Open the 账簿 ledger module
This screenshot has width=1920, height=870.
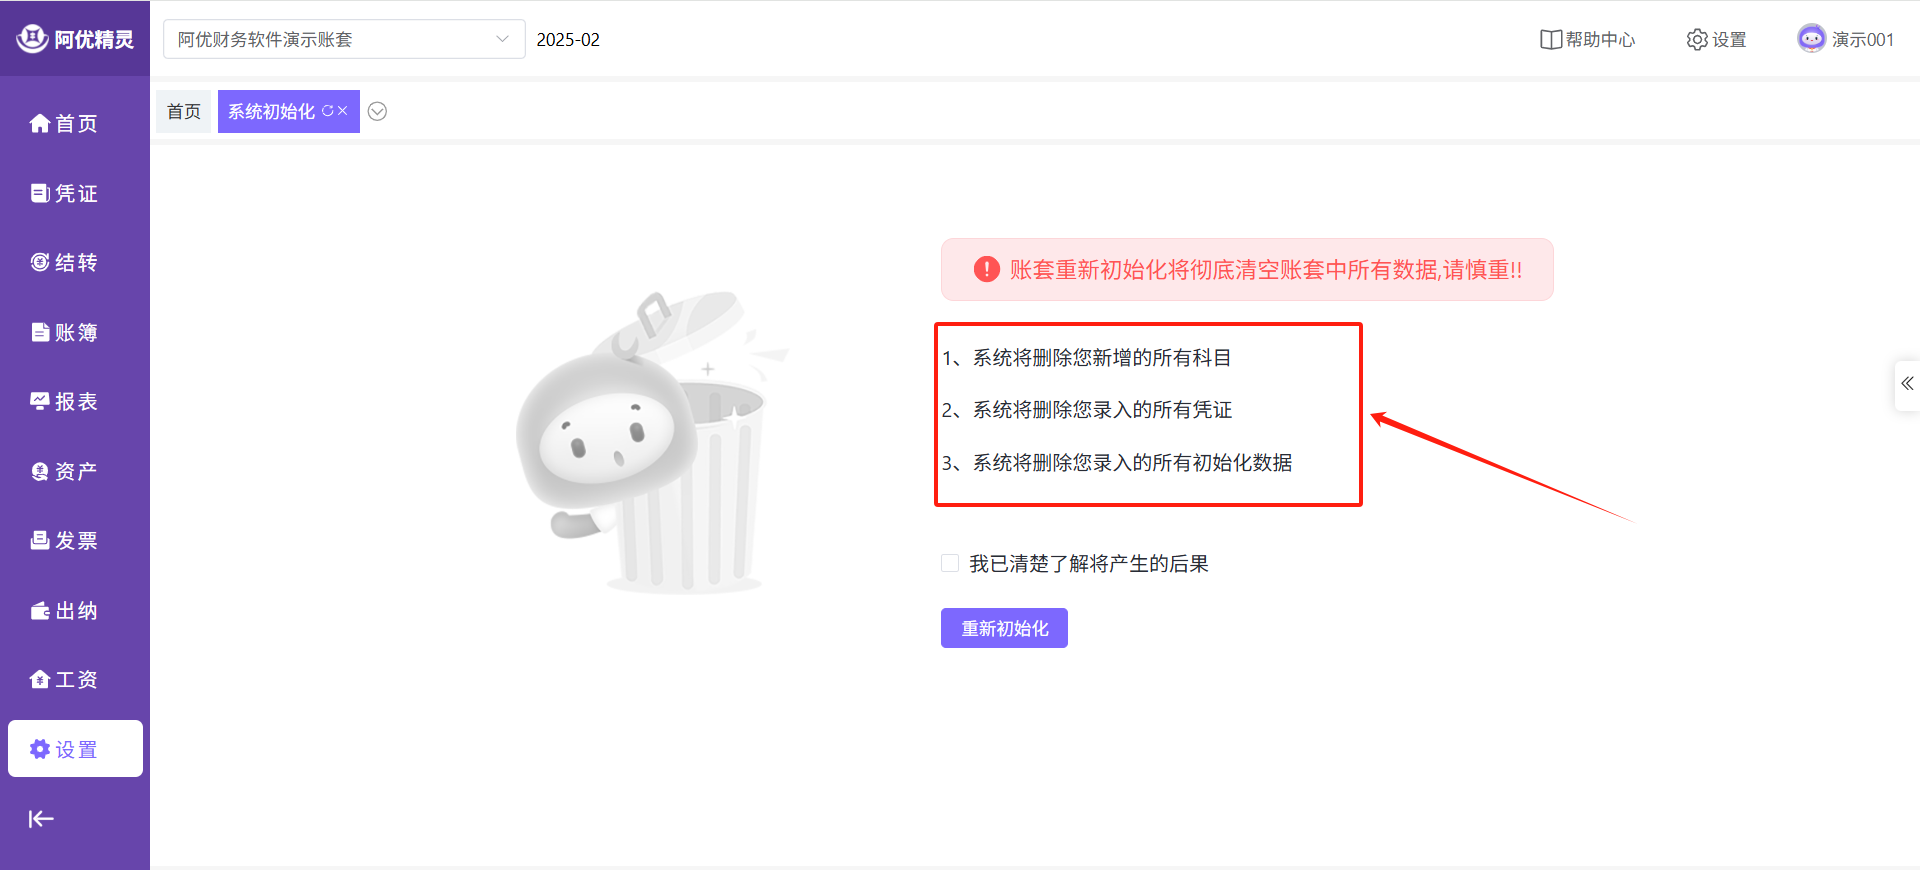tap(65, 332)
